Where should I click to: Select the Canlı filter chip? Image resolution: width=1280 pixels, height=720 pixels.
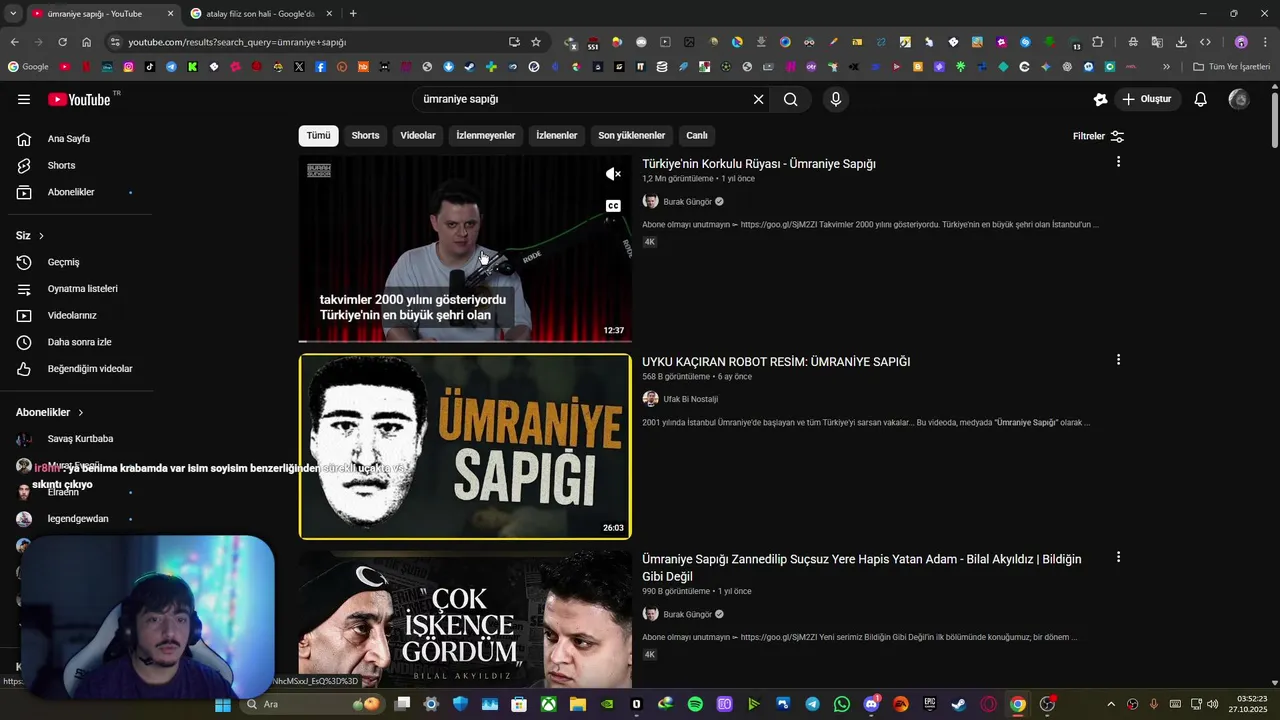697,136
